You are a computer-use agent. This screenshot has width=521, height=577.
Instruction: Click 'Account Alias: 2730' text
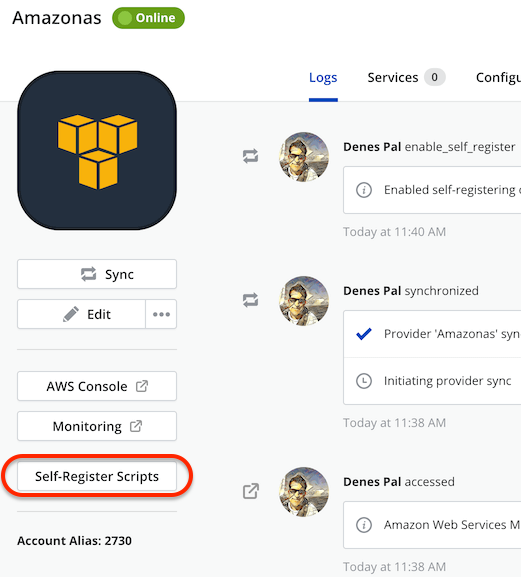click(74, 541)
